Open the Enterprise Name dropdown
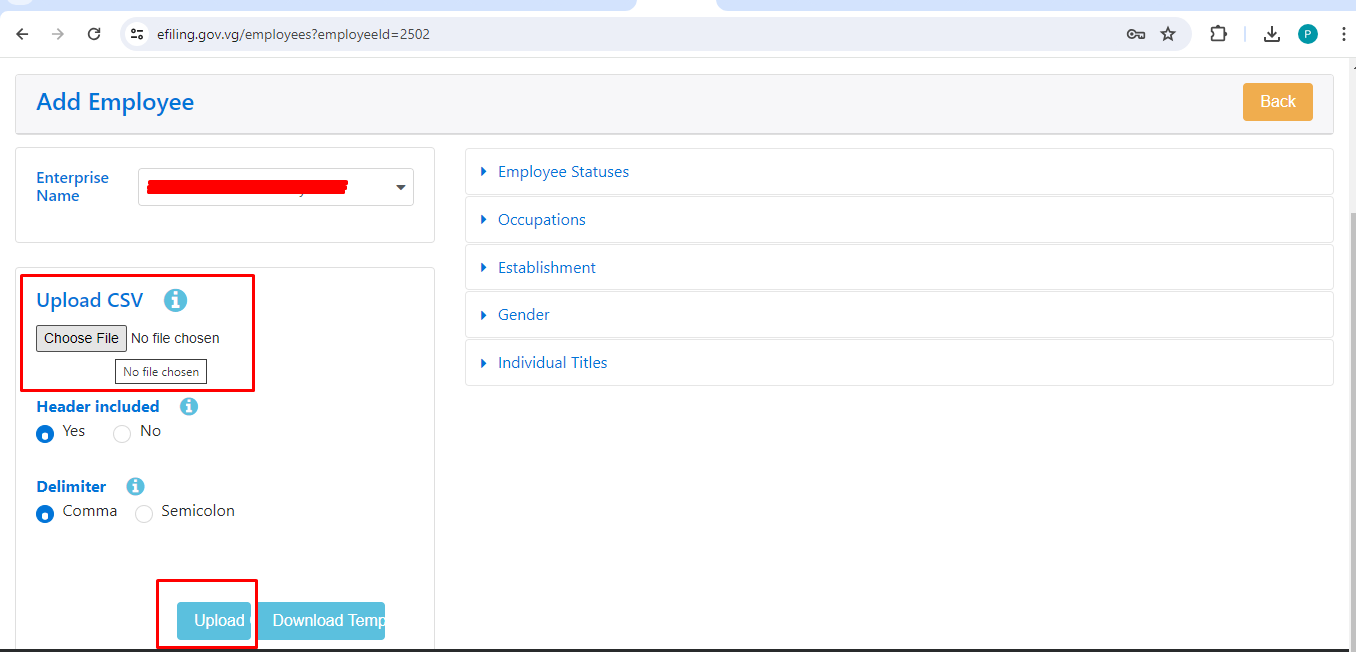Viewport: 1356px width, 652px height. [276, 187]
